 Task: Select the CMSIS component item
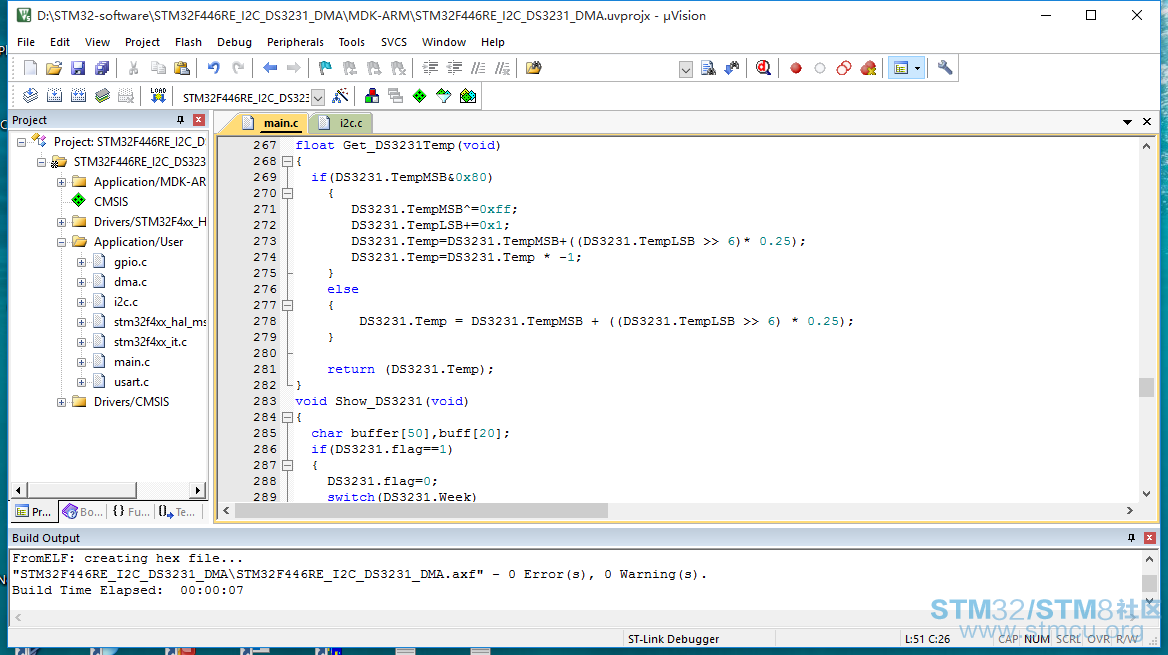click(x=111, y=202)
